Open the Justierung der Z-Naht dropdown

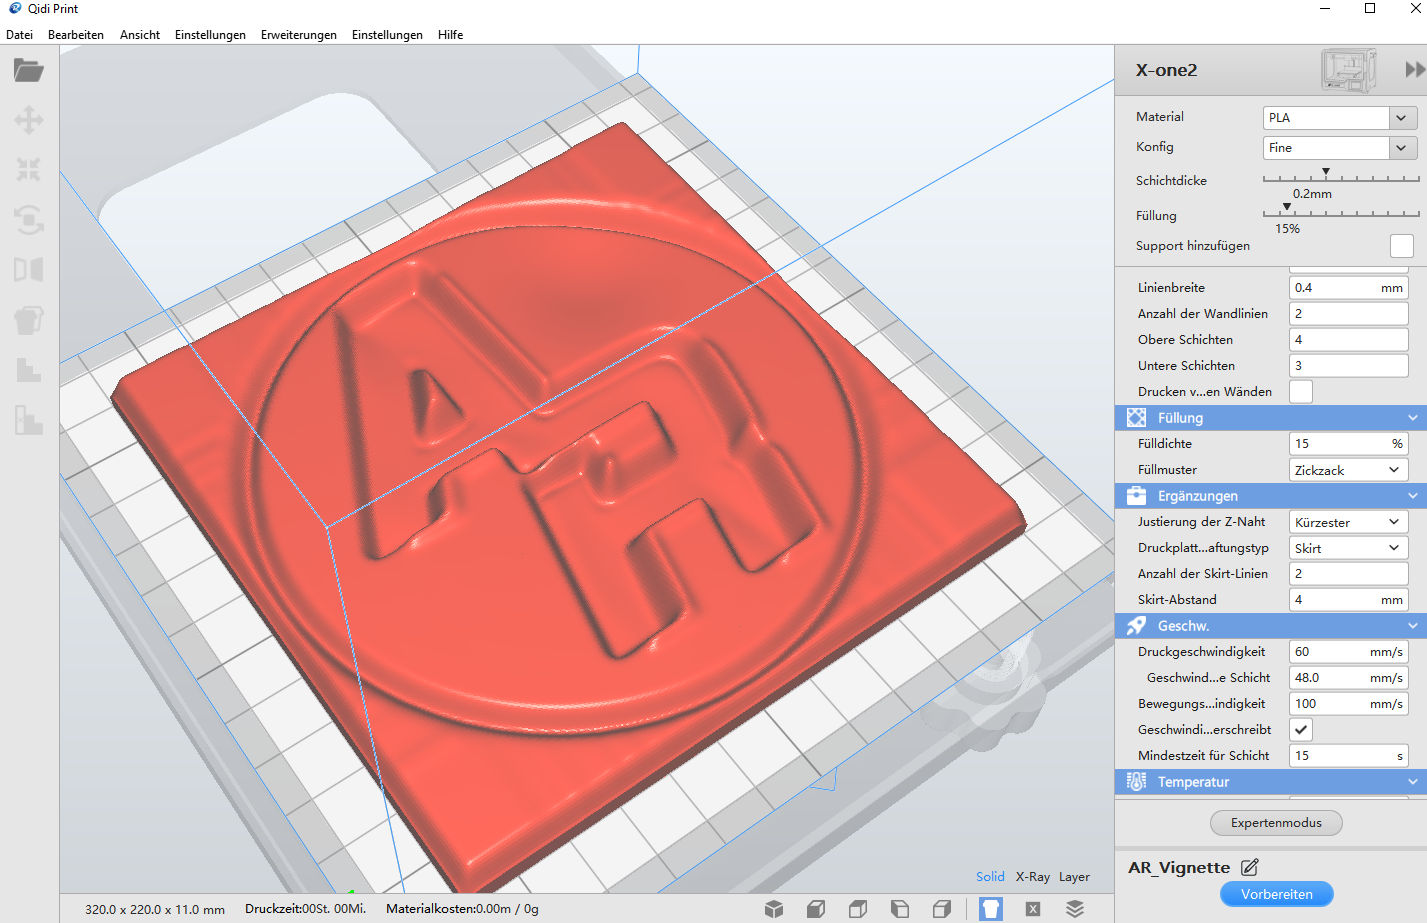pyautogui.click(x=1349, y=522)
